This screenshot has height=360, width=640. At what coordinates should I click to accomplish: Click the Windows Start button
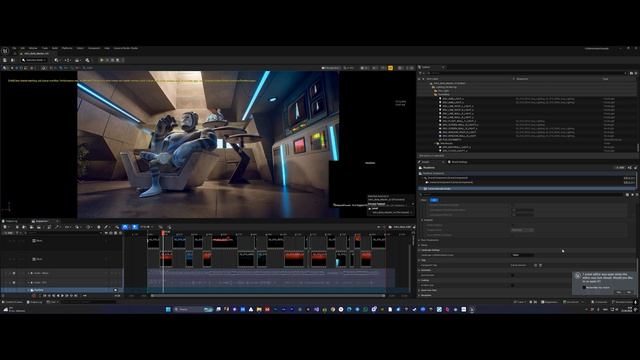(x=168, y=309)
